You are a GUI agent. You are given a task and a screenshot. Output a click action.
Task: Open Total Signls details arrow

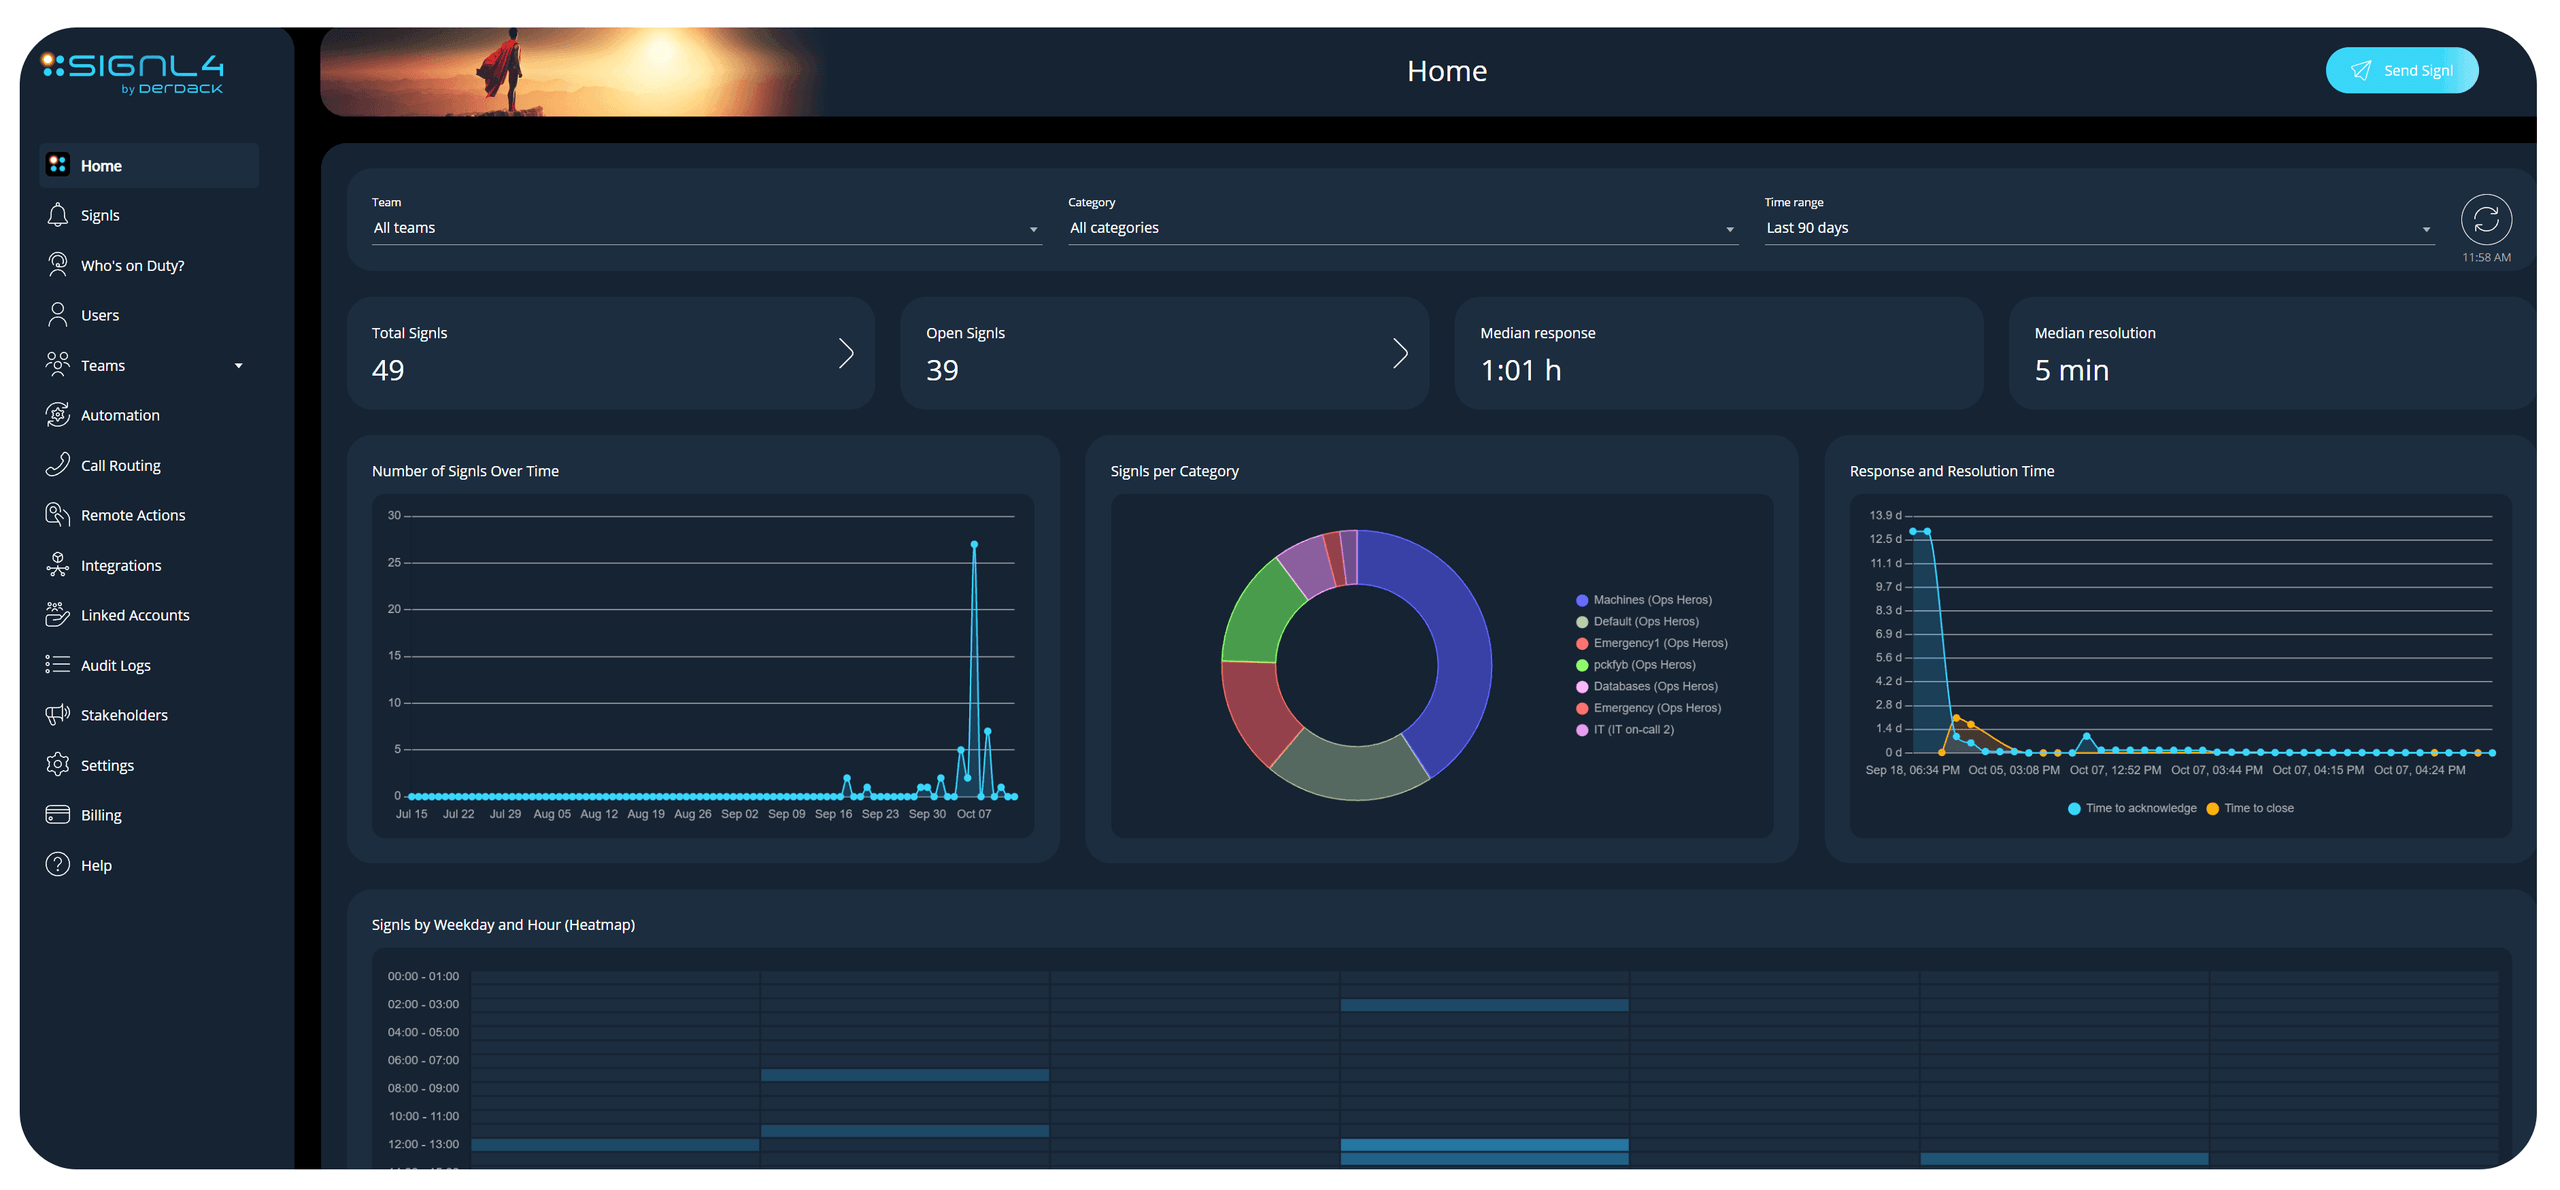[x=846, y=353]
